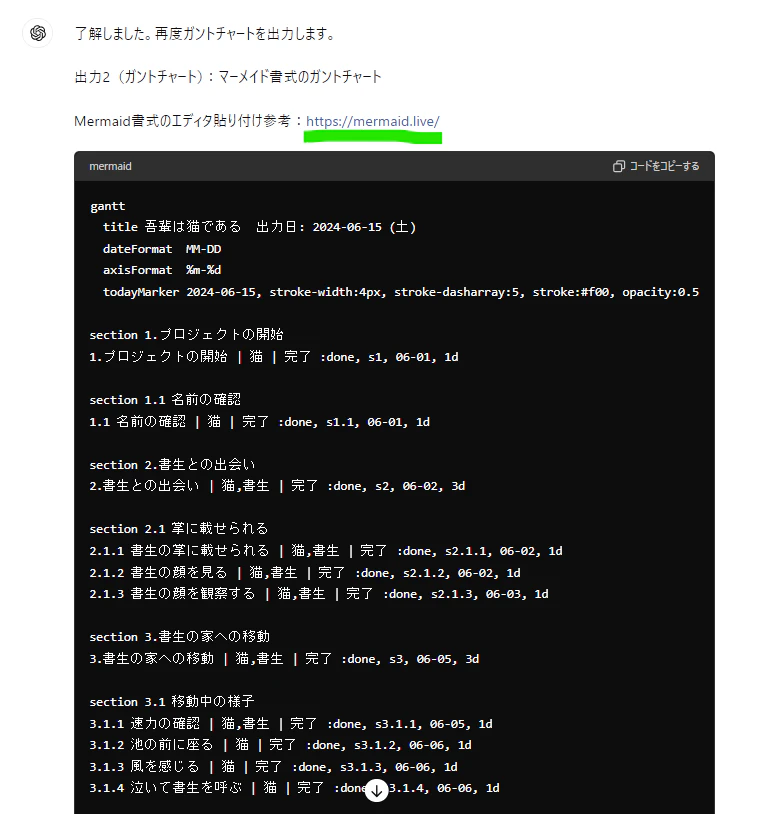The width and height of the screenshot is (779, 814).
Task: Click the copy code clipboard icon
Action: click(x=619, y=166)
